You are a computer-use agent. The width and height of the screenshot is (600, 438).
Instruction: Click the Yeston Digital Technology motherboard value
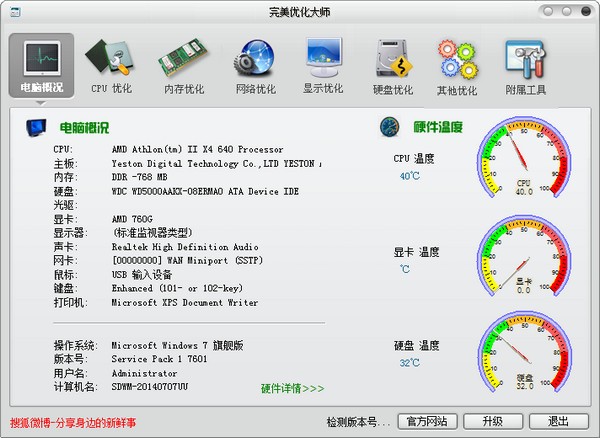(217, 163)
